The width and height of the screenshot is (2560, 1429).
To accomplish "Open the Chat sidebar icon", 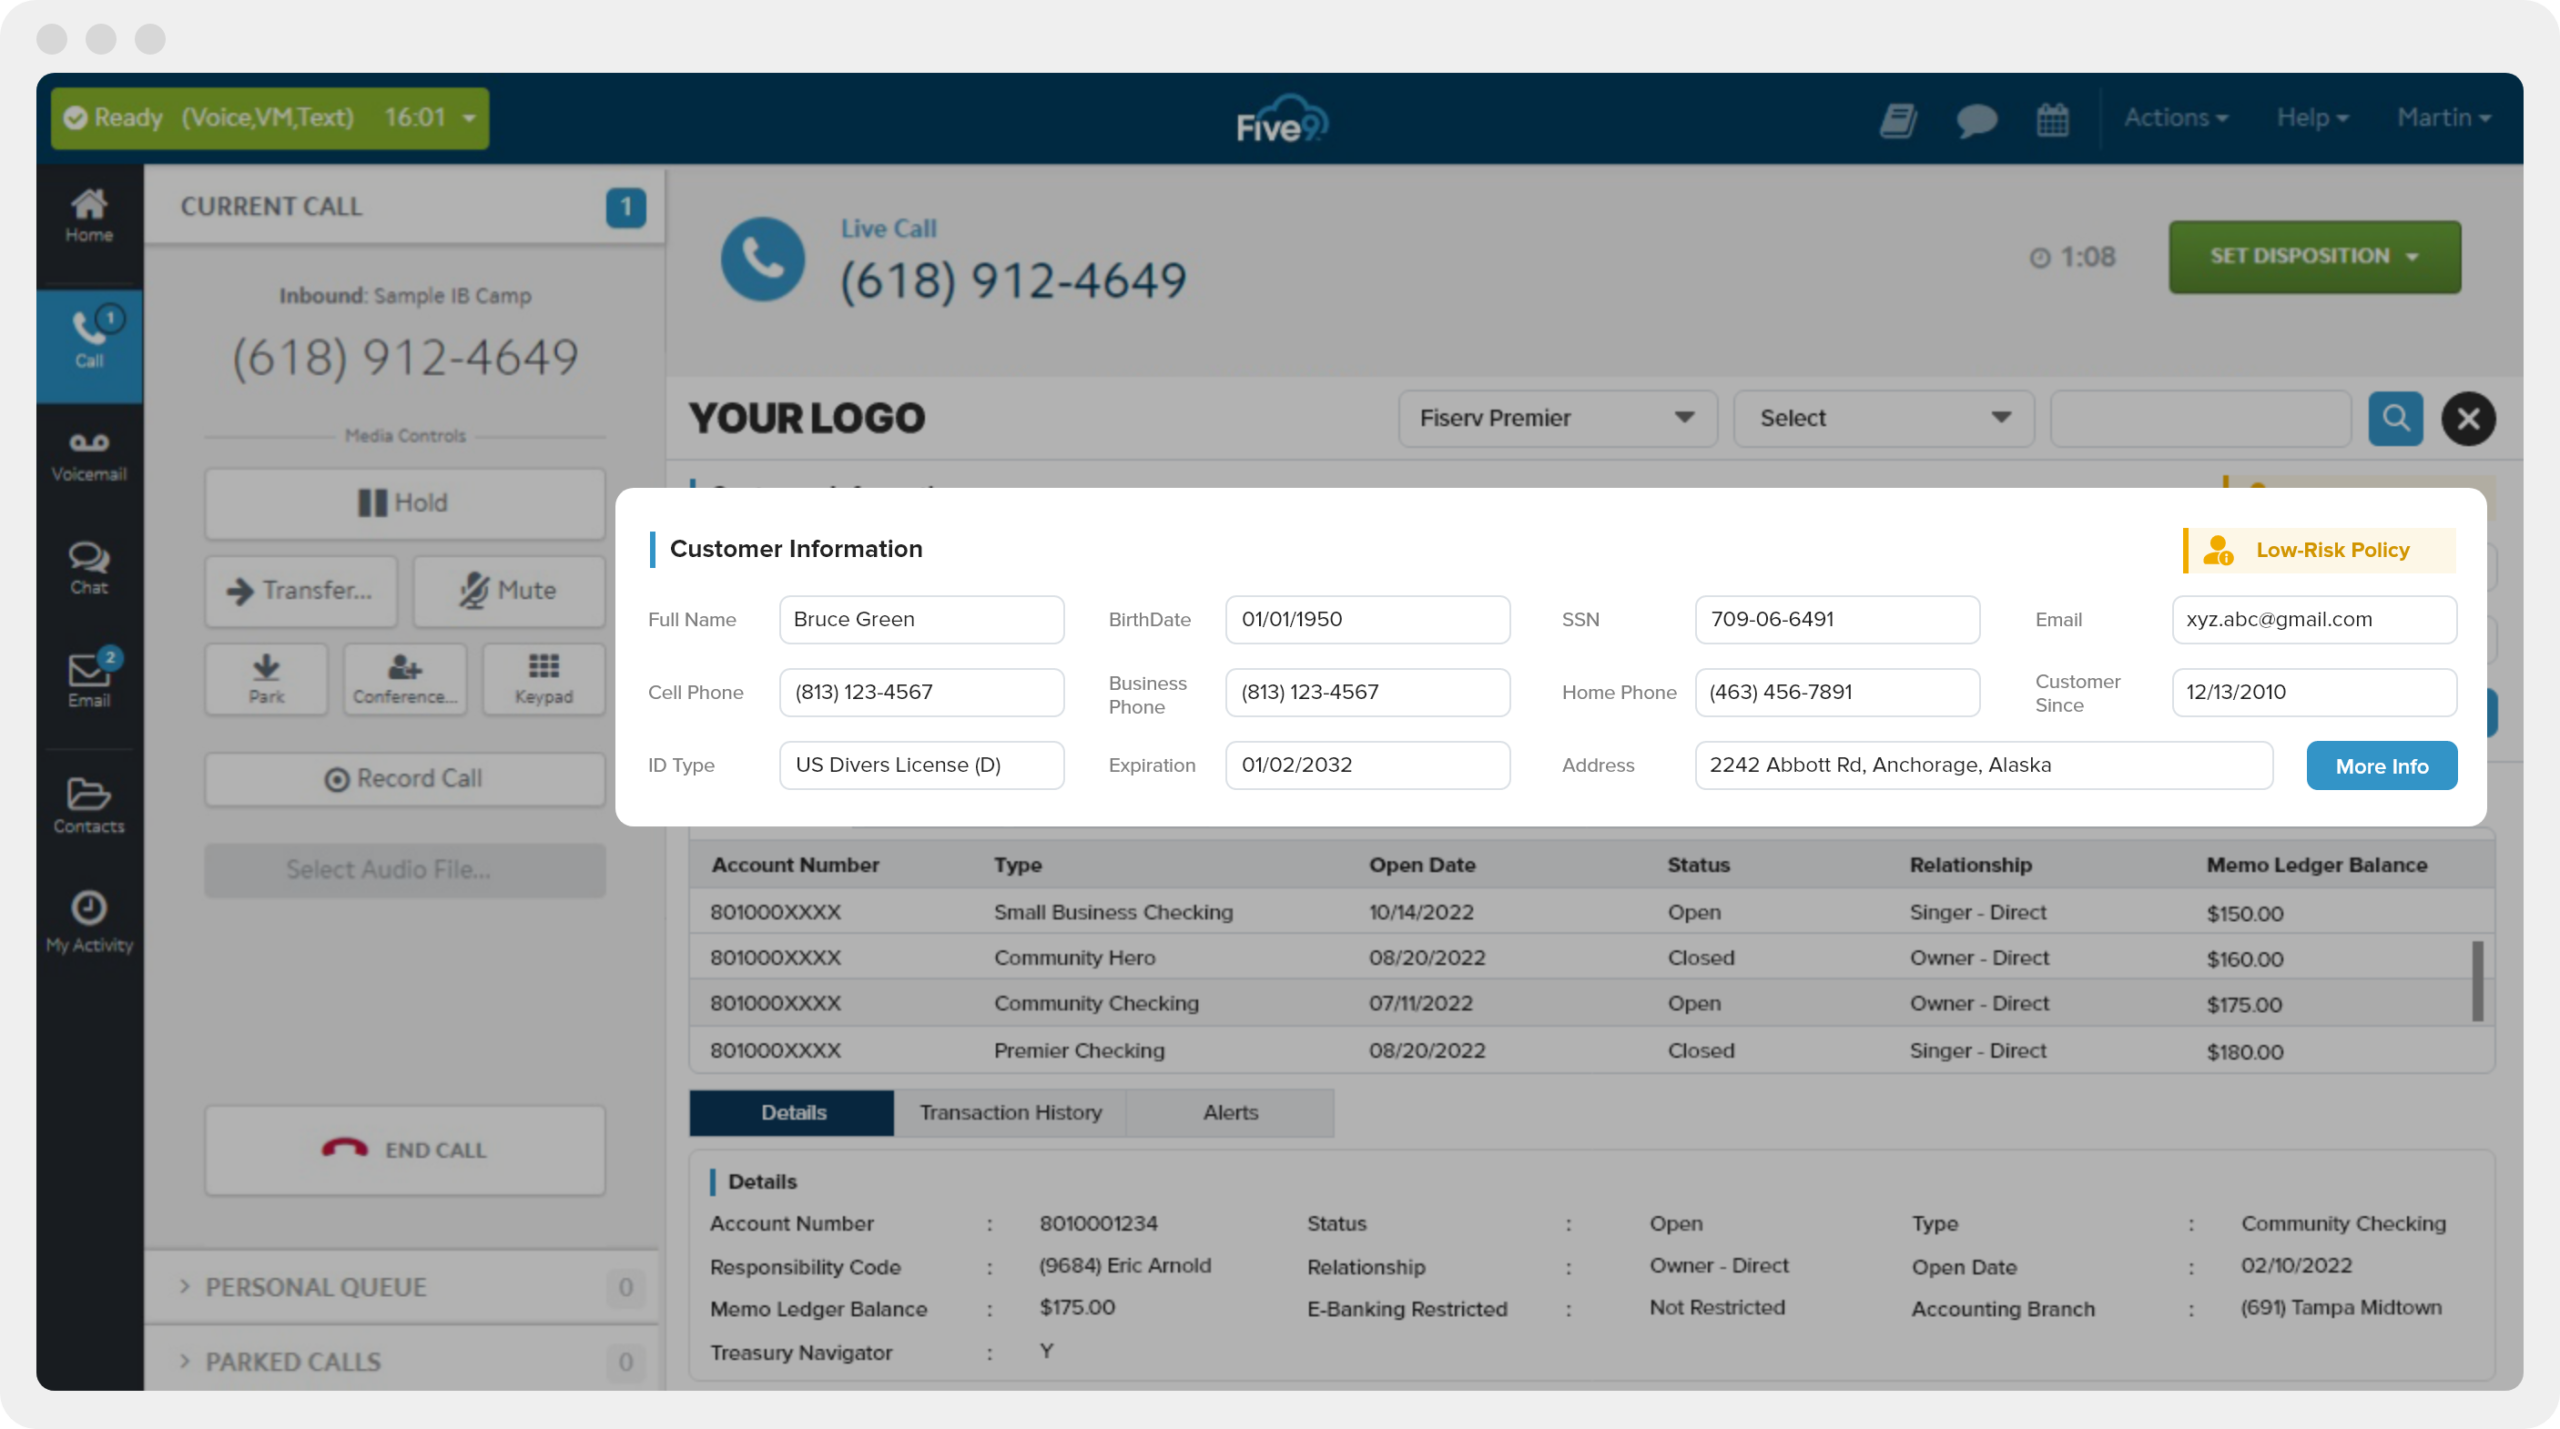I will tap(89, 568).
